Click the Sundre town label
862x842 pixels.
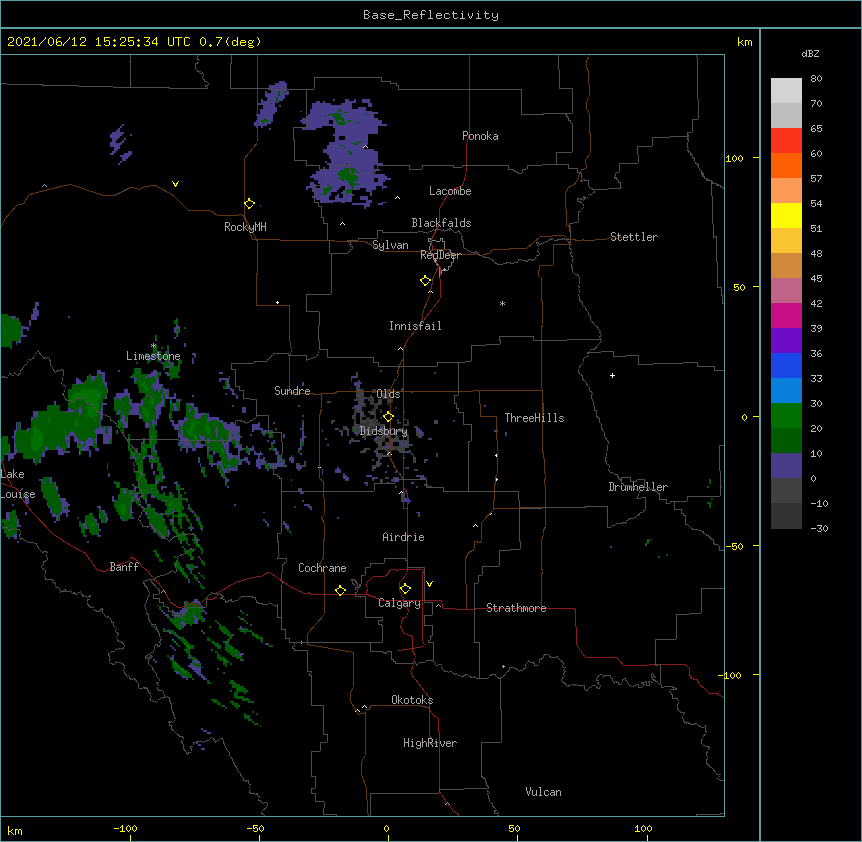[292, 391]
